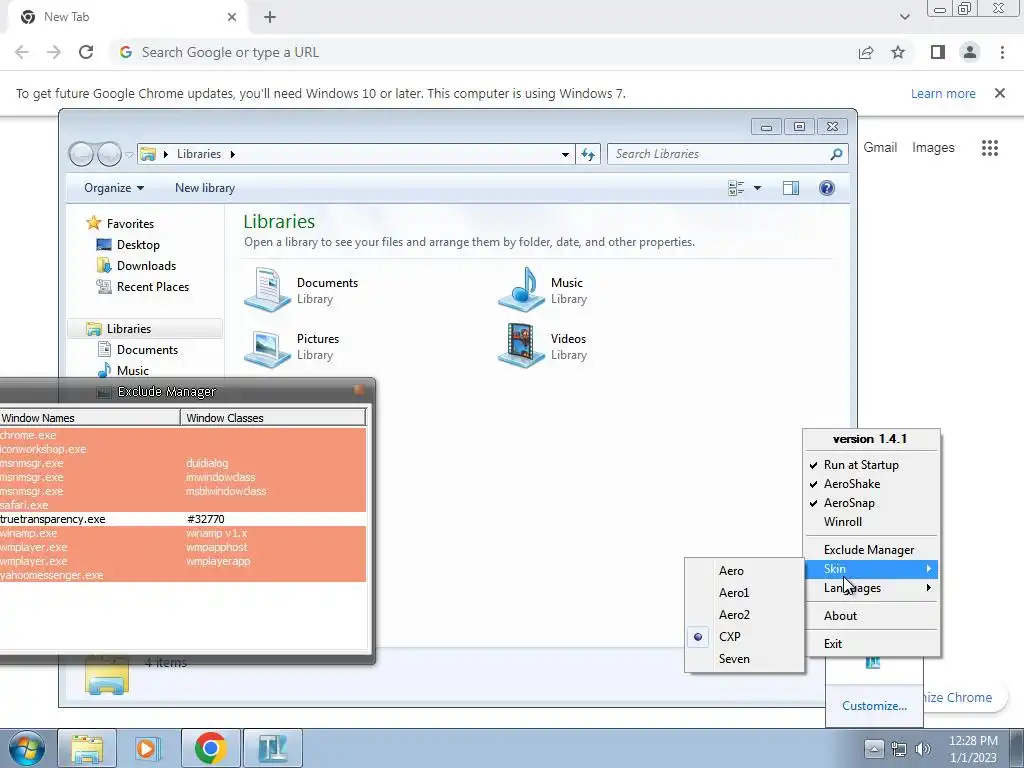Select Aero2 skin

point(744,615)
